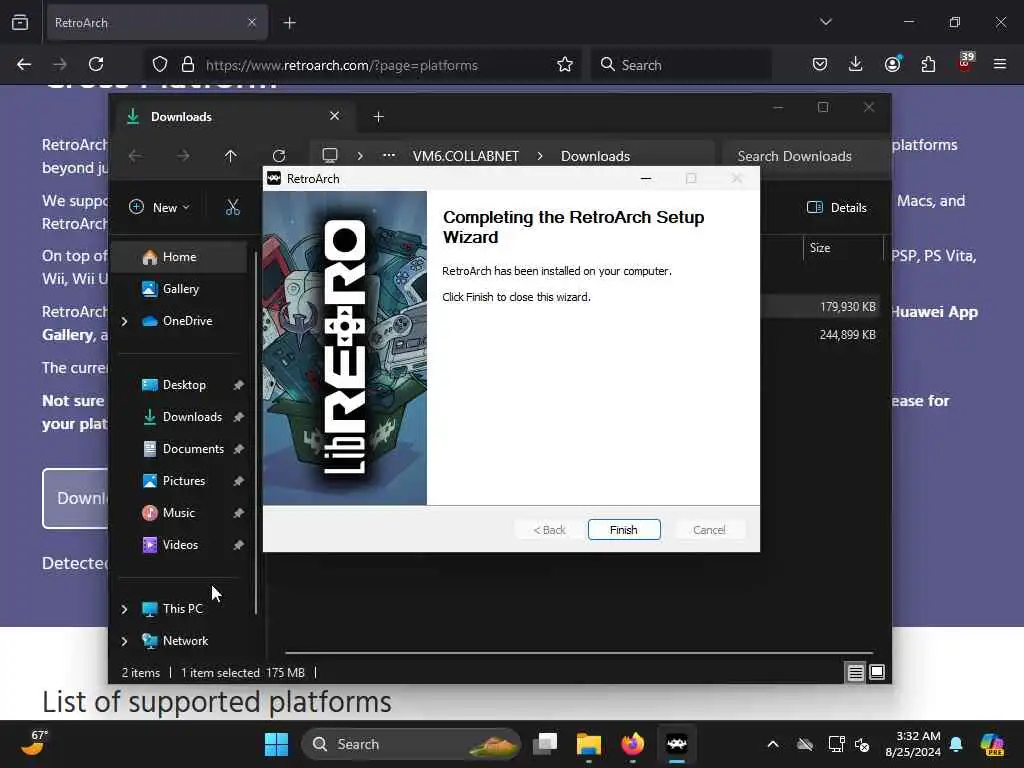Viewport: 1024px width, 768px height.
Task: Open Desktop quick access folder
Action: [184, 385]
